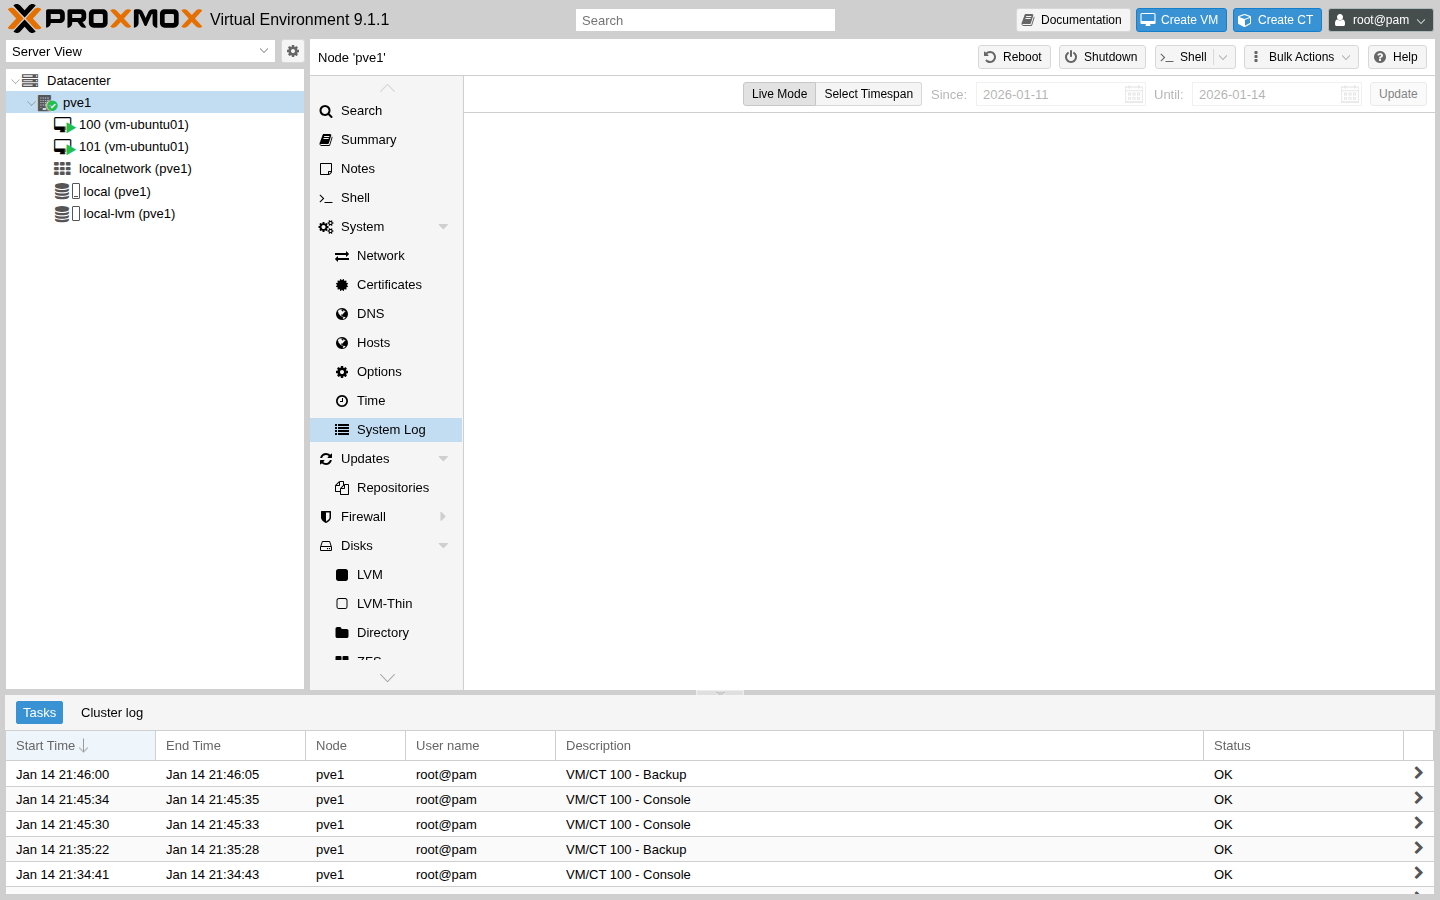Open the Directory storage panel
Image resolution: width=1440 pixels, height=900 pixels.
[x=383, y=632]
